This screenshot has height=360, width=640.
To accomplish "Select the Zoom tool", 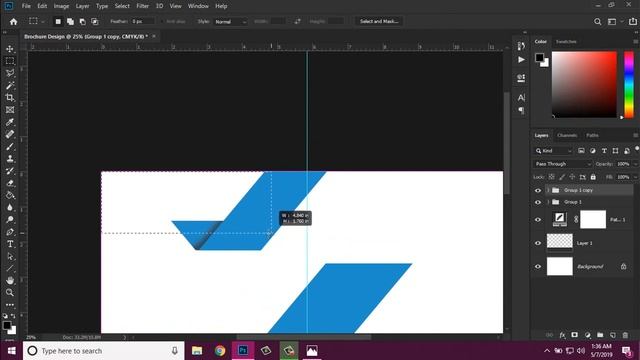I will pyautogui.click(x=10, y=293).
